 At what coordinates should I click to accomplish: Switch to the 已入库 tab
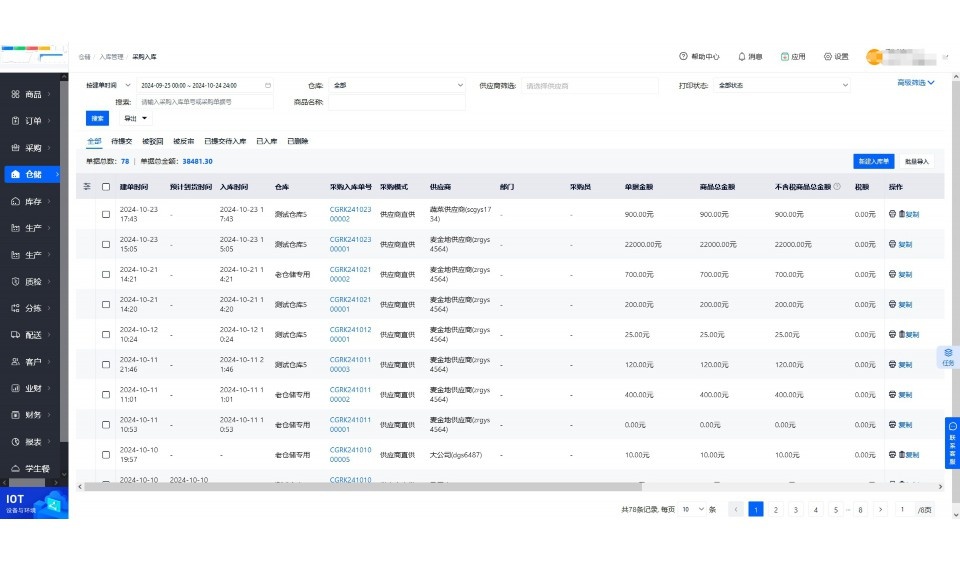coord(266,142)
